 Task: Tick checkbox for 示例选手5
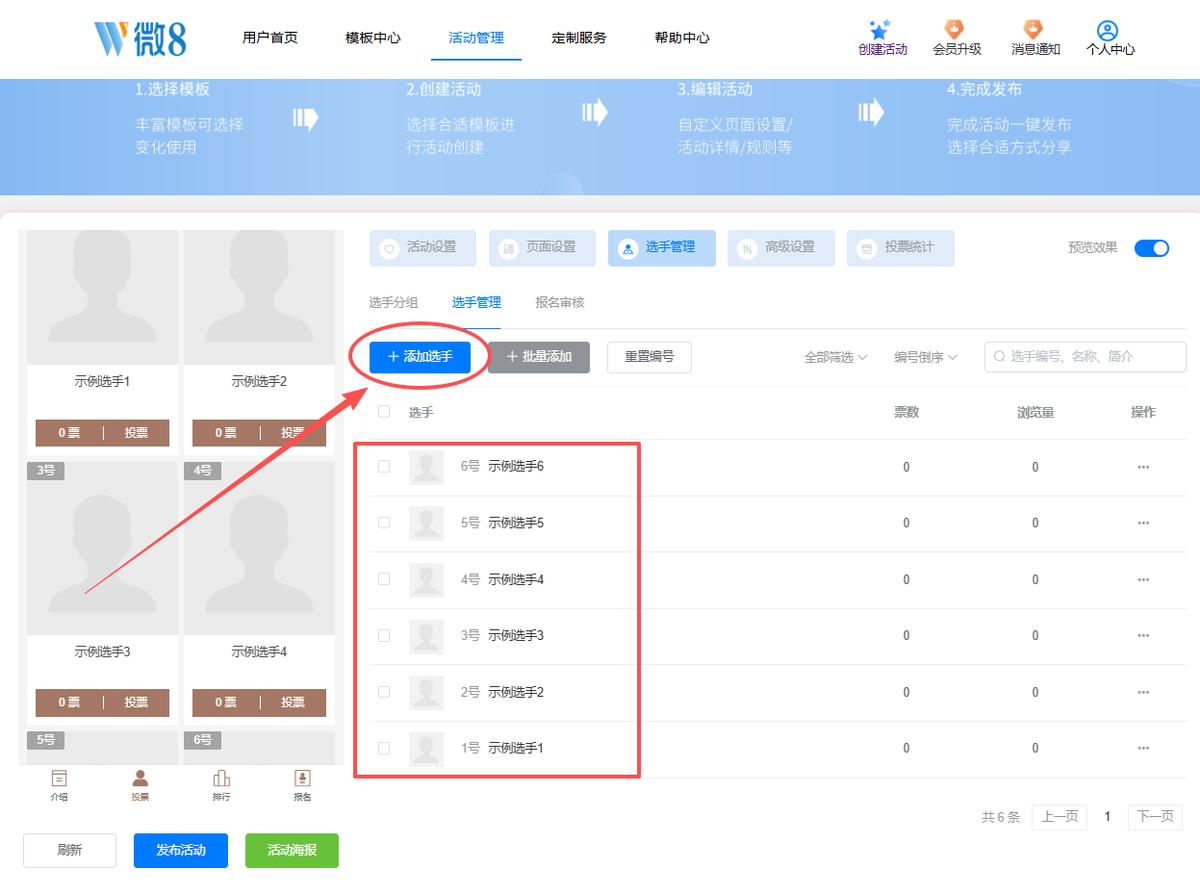[384, 523]
